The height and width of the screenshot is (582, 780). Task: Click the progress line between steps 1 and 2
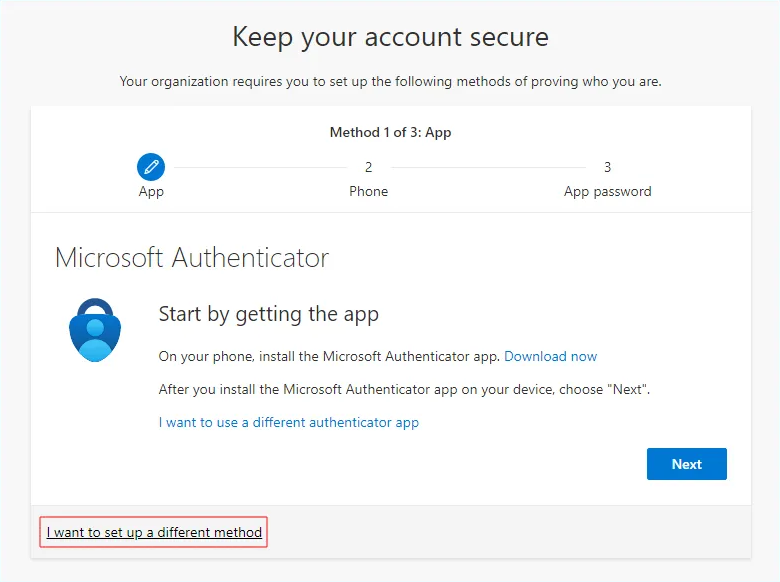click(x=258, y=167)
